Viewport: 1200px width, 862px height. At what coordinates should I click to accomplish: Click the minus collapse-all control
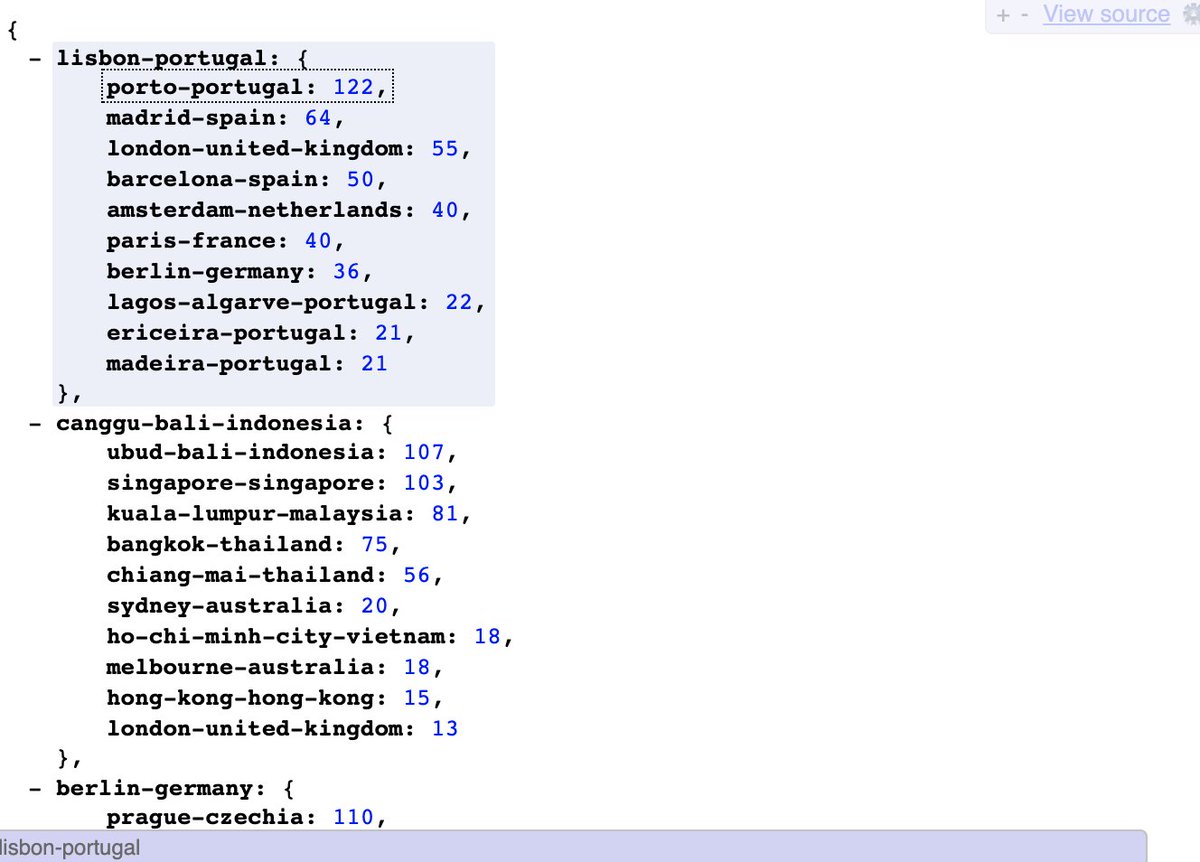(1025, 16)
